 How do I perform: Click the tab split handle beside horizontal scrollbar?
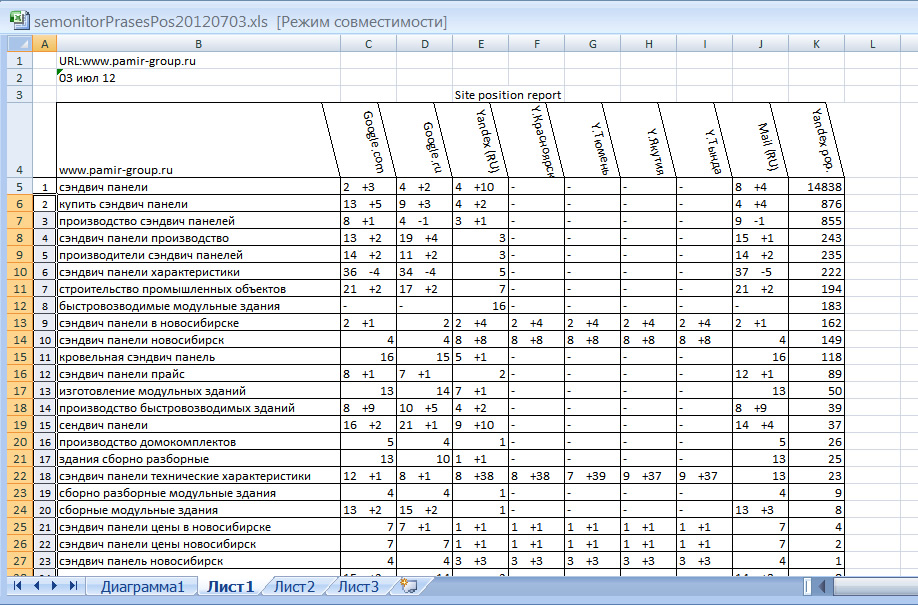point(807,586)
